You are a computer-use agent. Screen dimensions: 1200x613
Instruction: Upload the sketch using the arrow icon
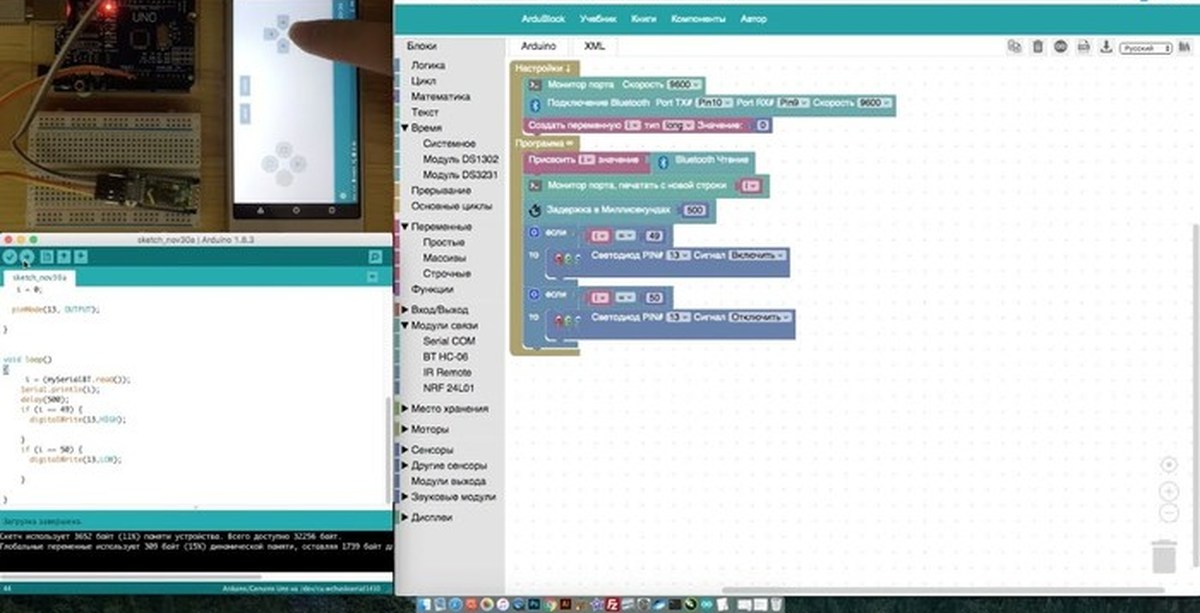coord(28,258)
